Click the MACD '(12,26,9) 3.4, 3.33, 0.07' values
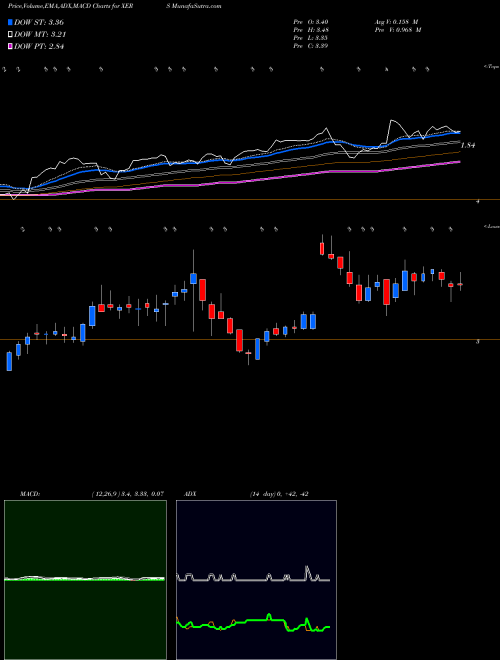This screenshot has width=500, height=660. point(127,494)
